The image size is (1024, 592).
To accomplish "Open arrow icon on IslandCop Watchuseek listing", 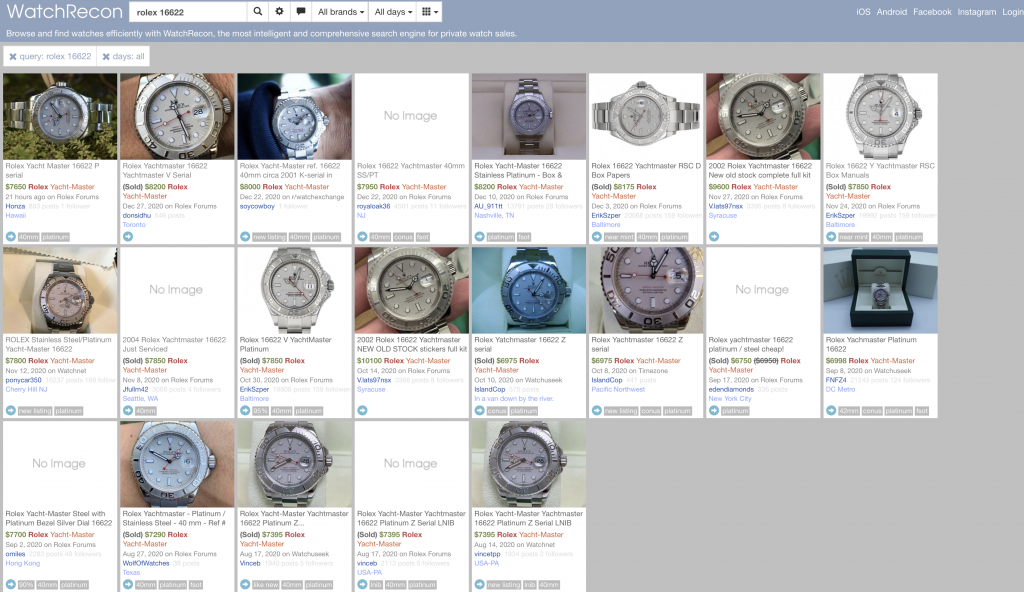I will pyautogui.click(x=479, y=410).
